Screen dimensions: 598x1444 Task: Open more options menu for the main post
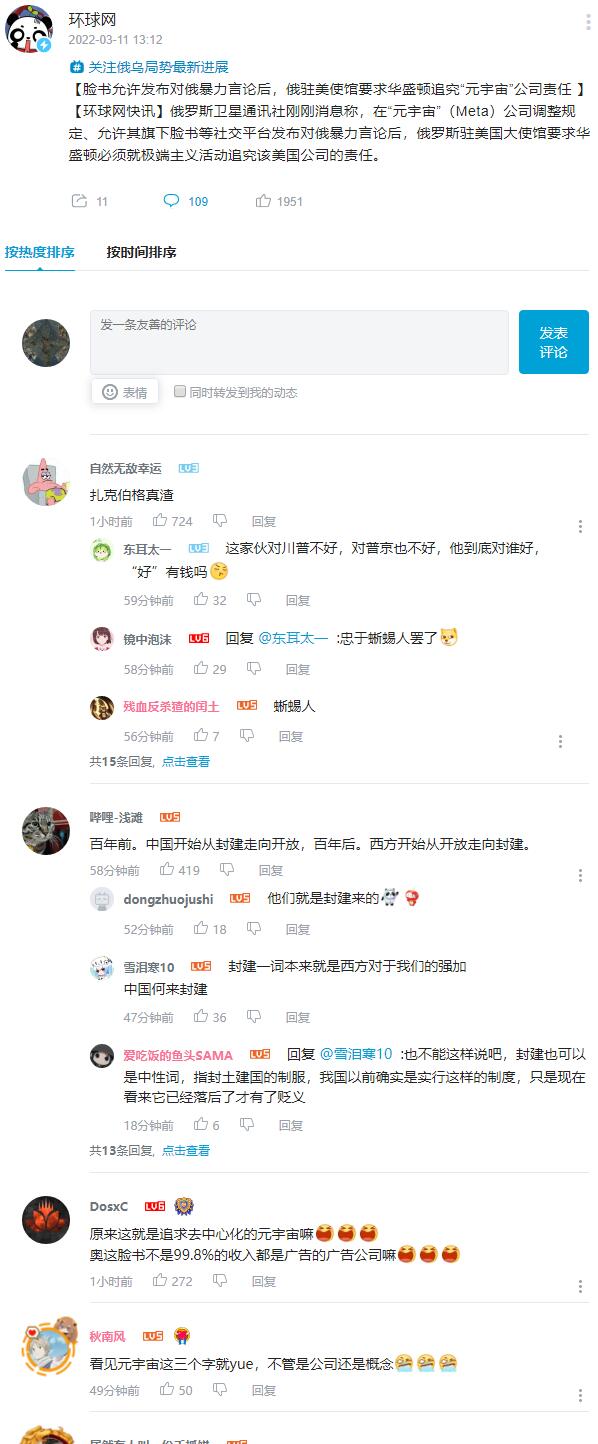pos(588,23)
